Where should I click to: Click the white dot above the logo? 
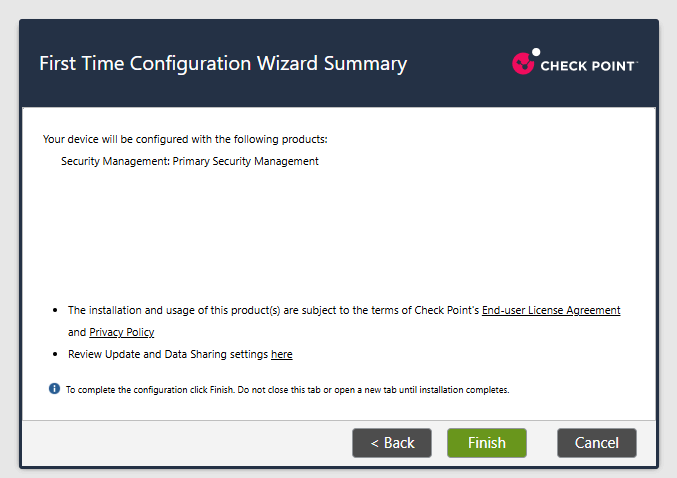pos(536,52)
